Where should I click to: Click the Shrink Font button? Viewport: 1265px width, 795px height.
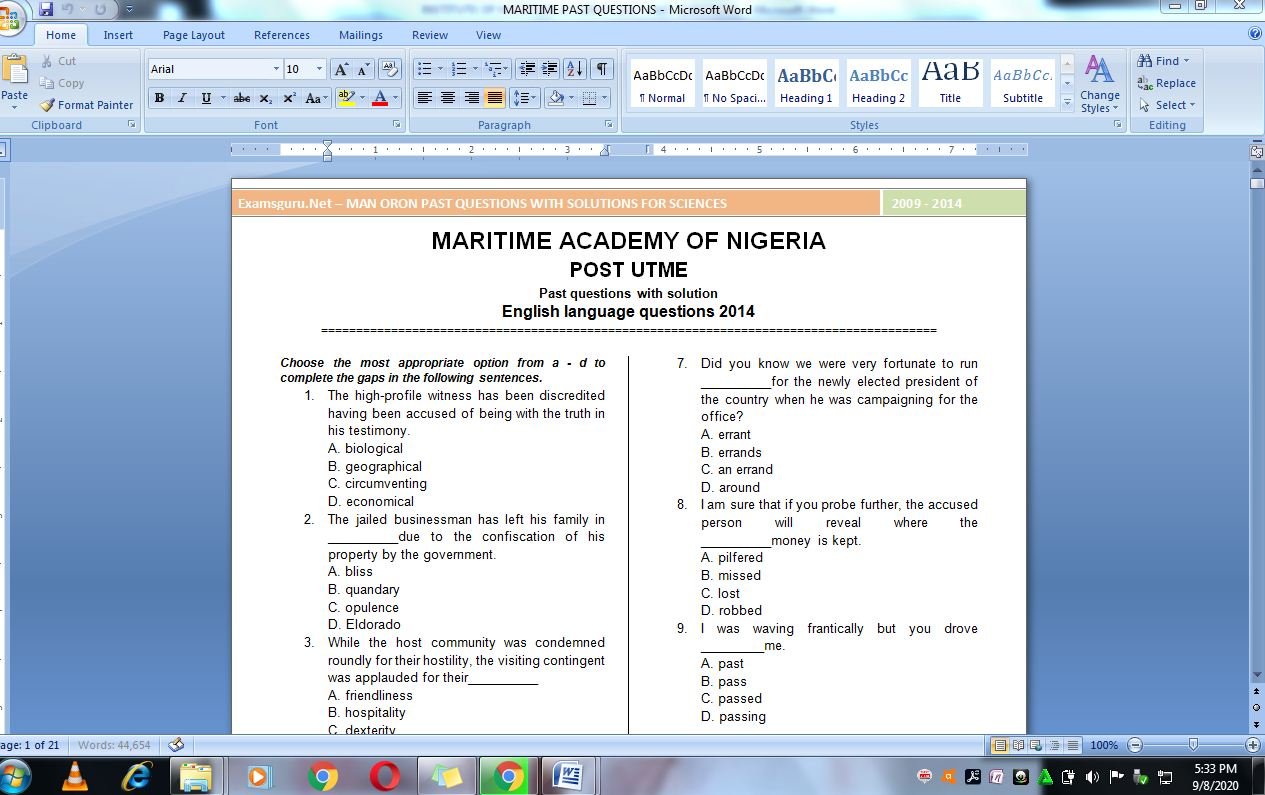pyautogui.click(x=363, y=69)
